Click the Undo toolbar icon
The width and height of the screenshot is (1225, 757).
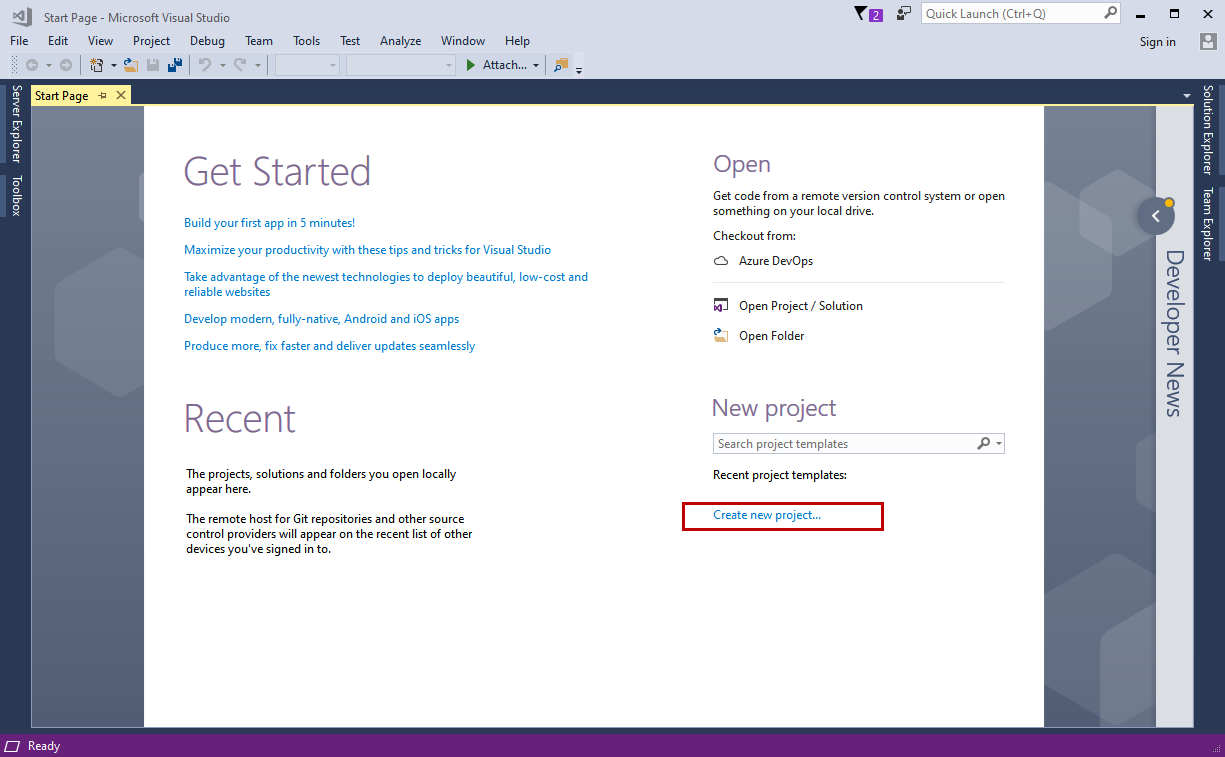pyautogui.click(x=205, y=65)
